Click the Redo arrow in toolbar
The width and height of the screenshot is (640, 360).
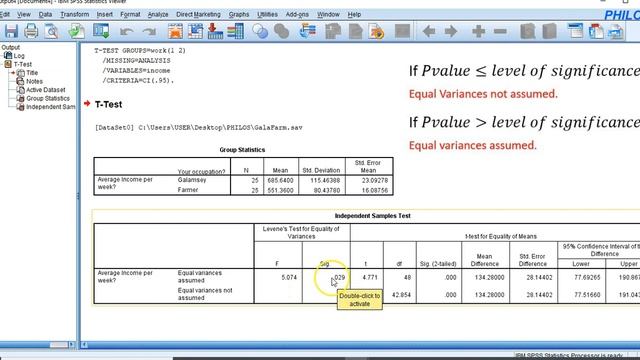pos(149,31)
